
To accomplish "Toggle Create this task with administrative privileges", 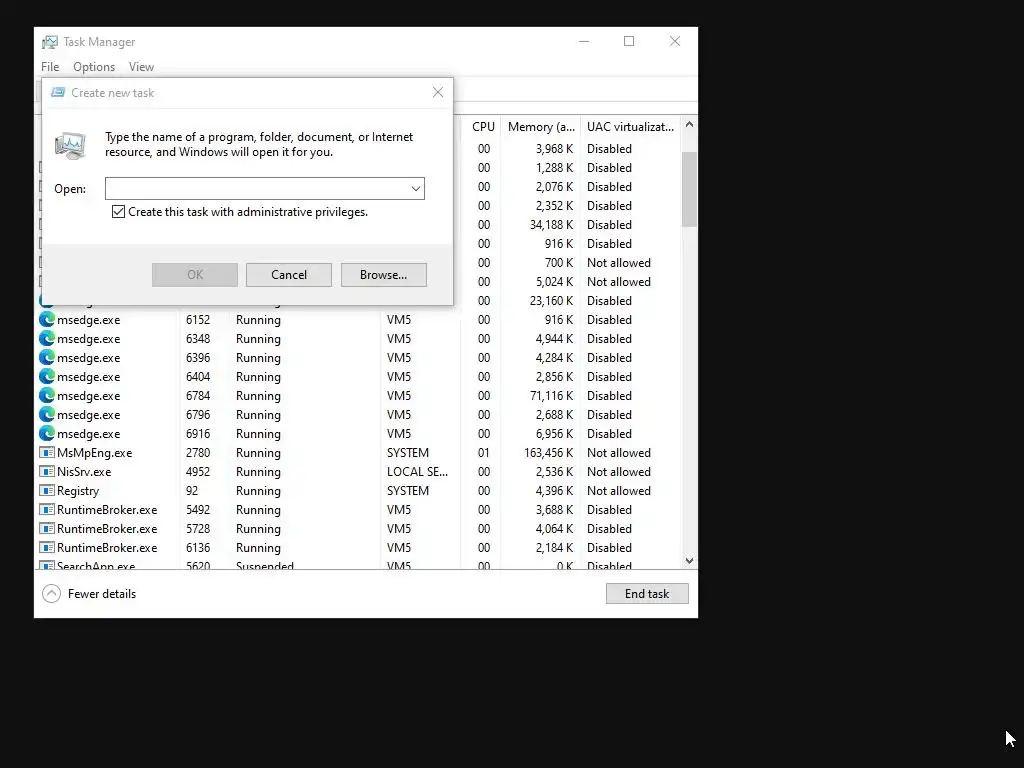I will point(118,212).
